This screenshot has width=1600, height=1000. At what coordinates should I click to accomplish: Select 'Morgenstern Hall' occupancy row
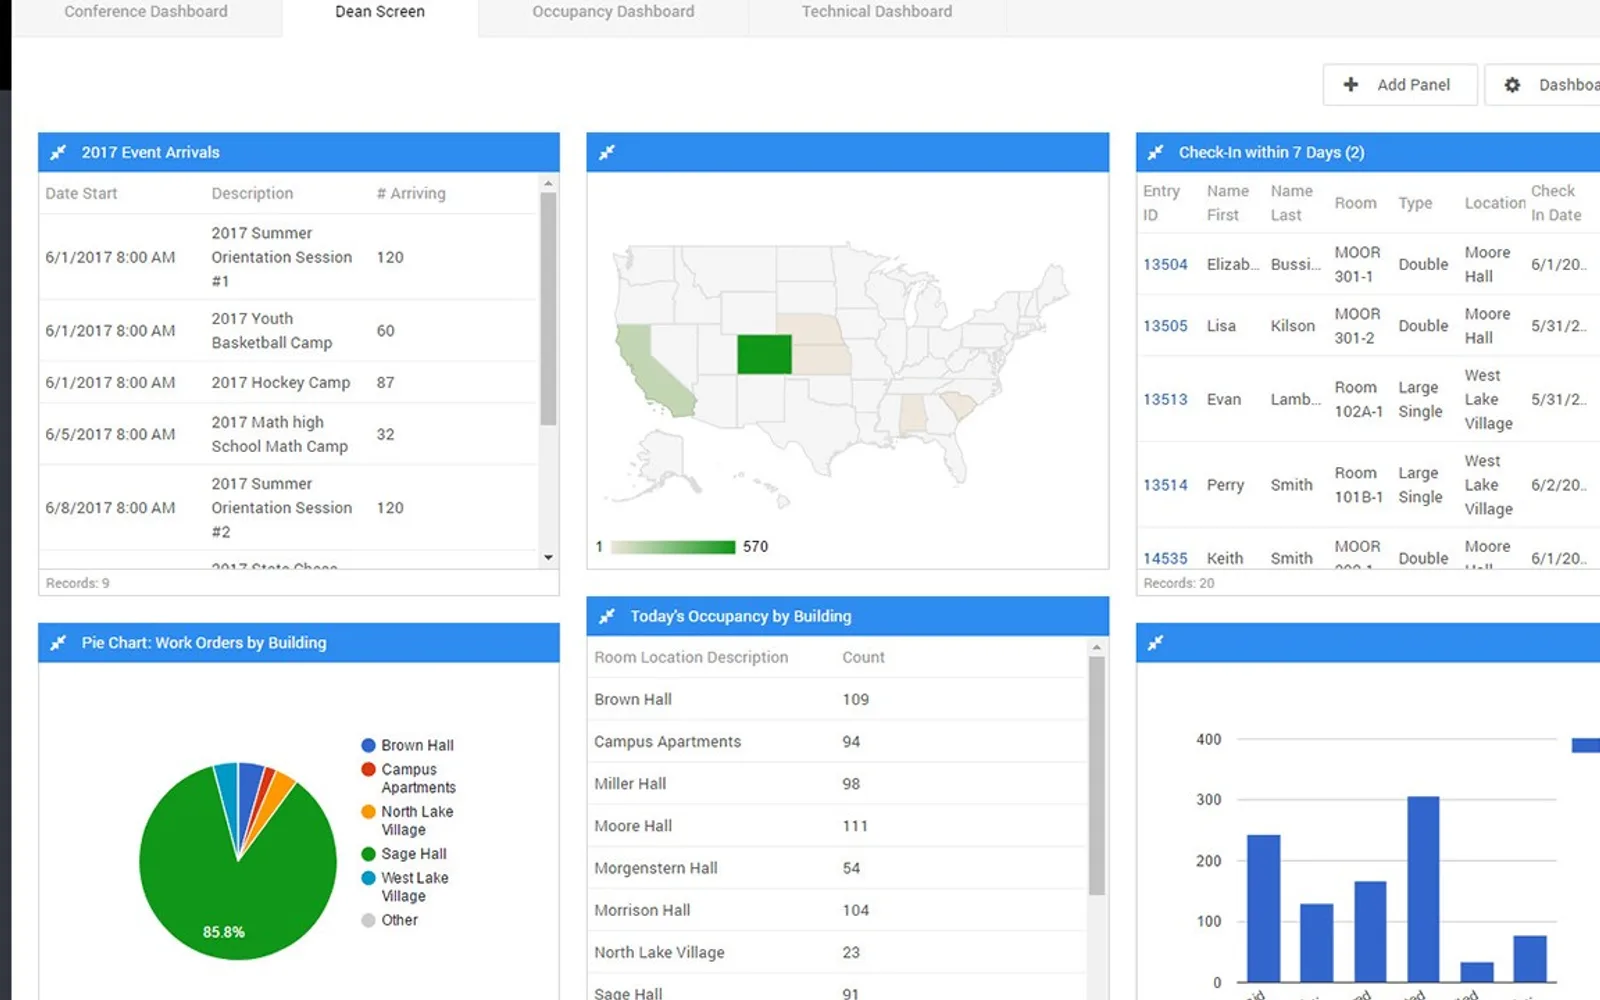click(838, 867)
